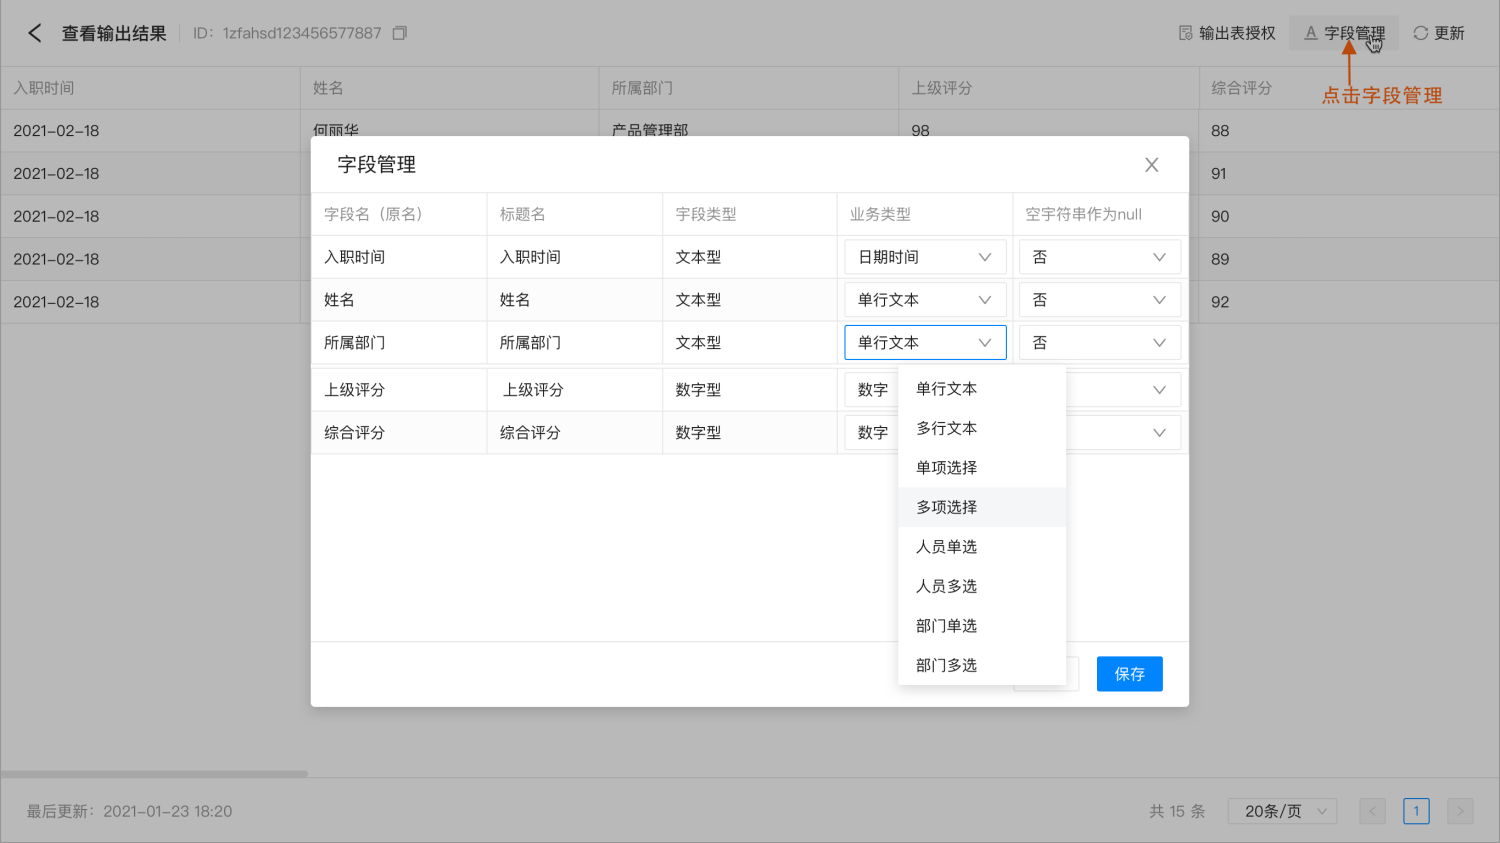This screenshot has height=843, width=1500.
Task: Close the 字段管理 dialog with X
Action: coord(1152,165)
